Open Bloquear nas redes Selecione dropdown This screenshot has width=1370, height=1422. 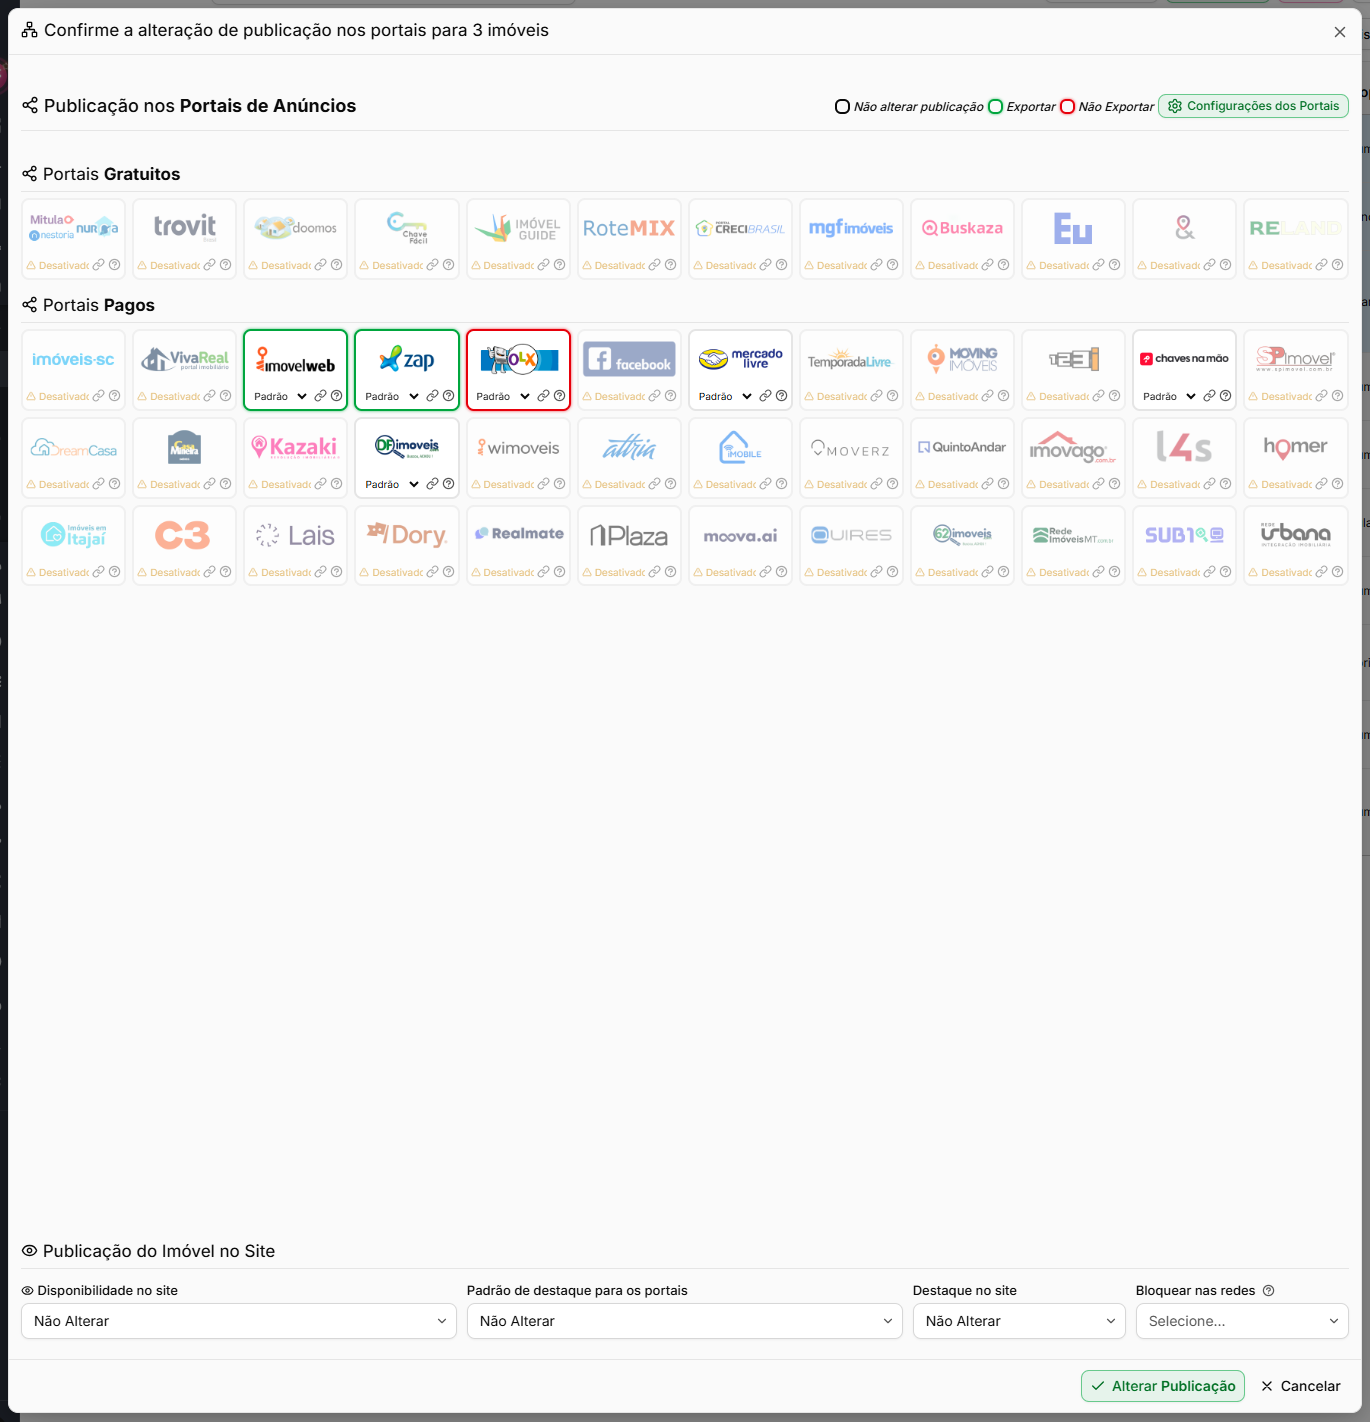[x=1242, y=1321]
